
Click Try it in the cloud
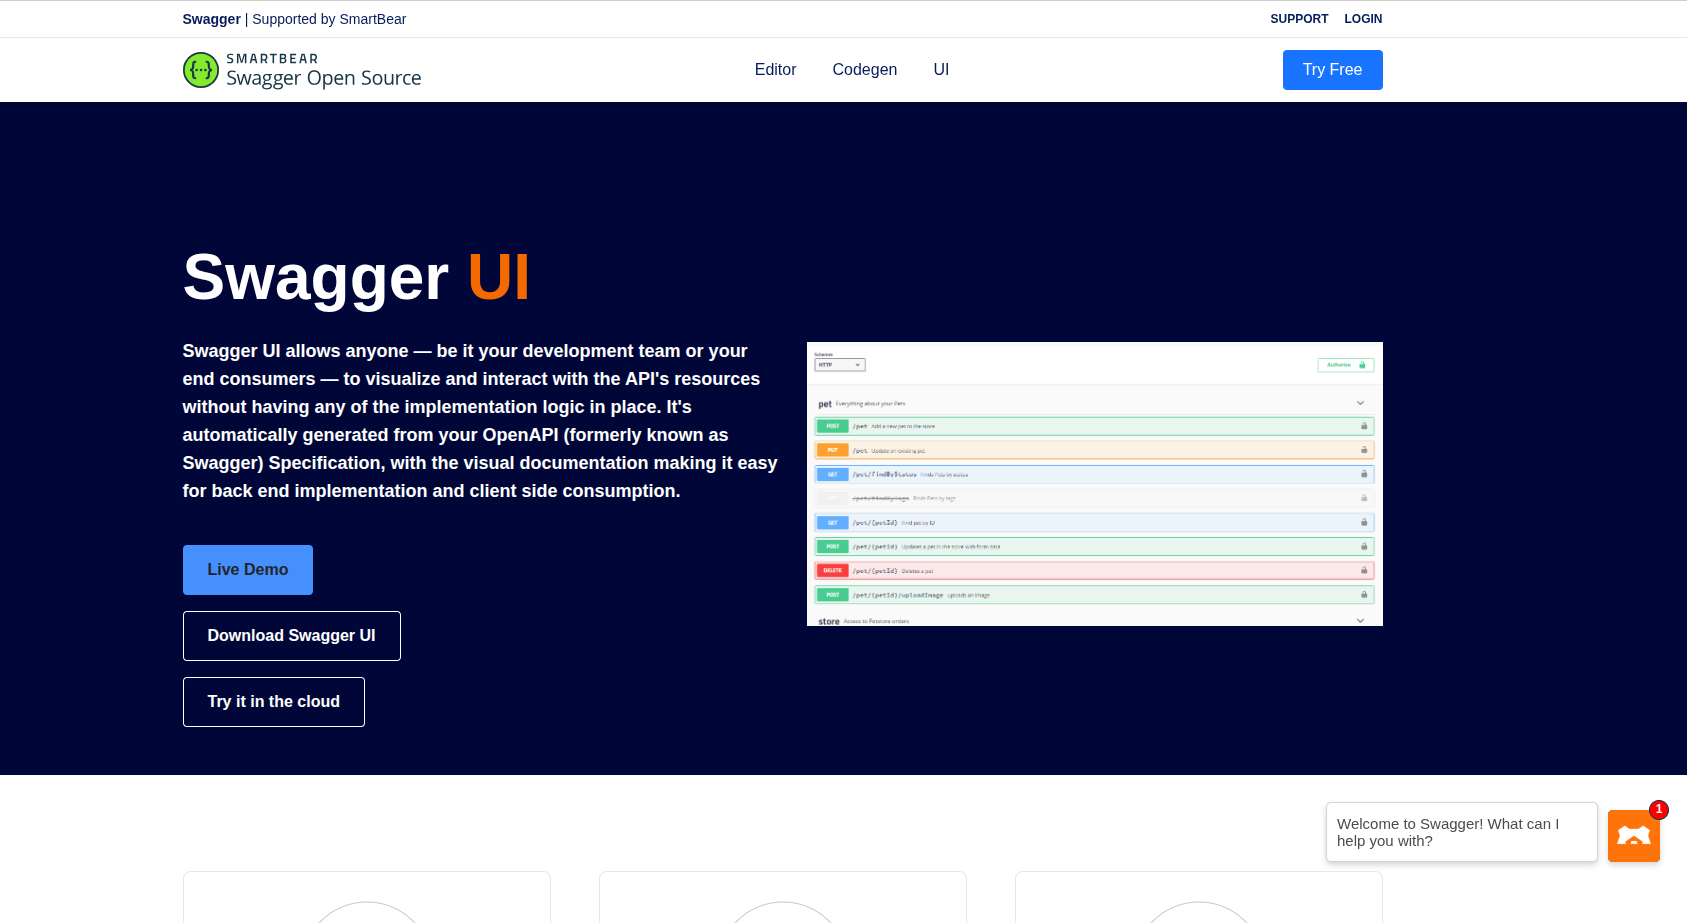(274, 702)
